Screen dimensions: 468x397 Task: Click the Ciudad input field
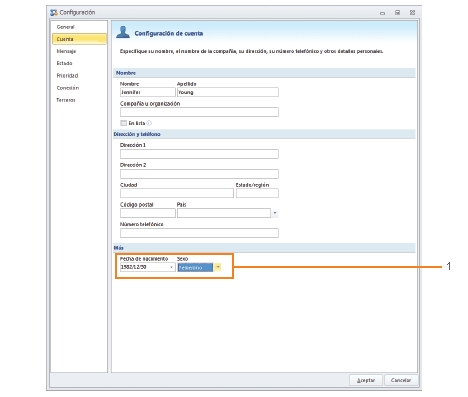[177, 193]
